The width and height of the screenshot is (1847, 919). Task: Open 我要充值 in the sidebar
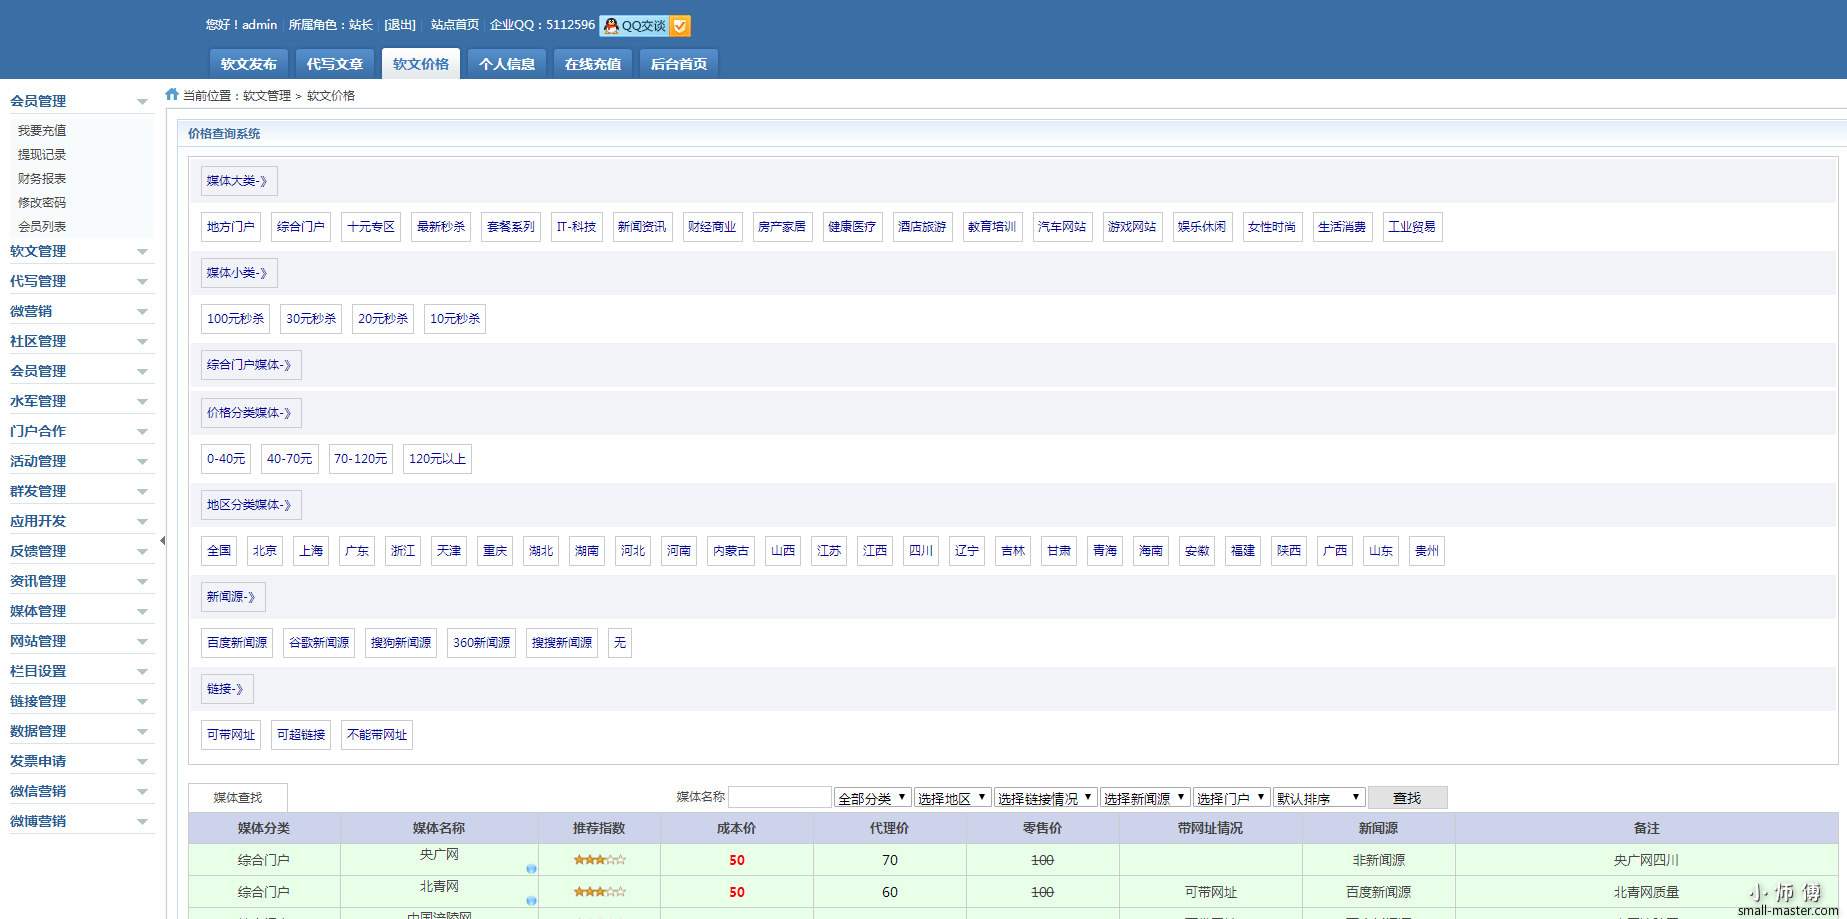(42, 131)
